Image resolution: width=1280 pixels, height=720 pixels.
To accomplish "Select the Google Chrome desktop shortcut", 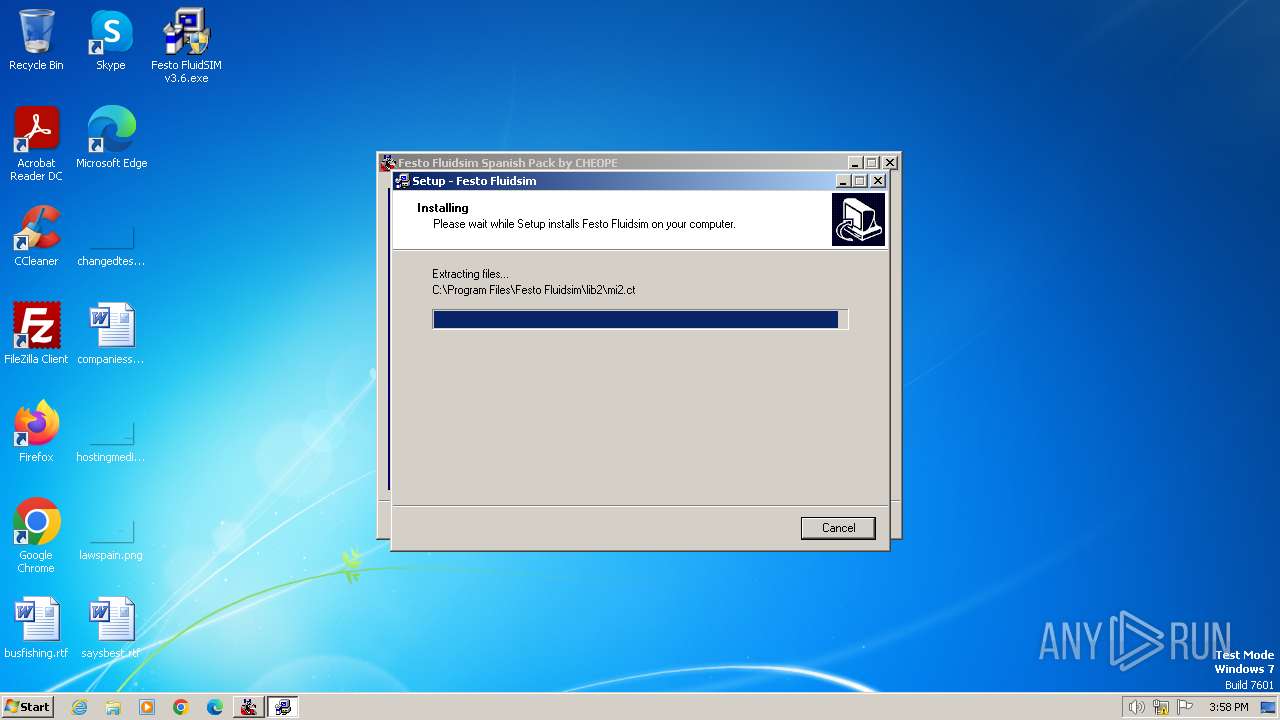I will tap(36, 536).
